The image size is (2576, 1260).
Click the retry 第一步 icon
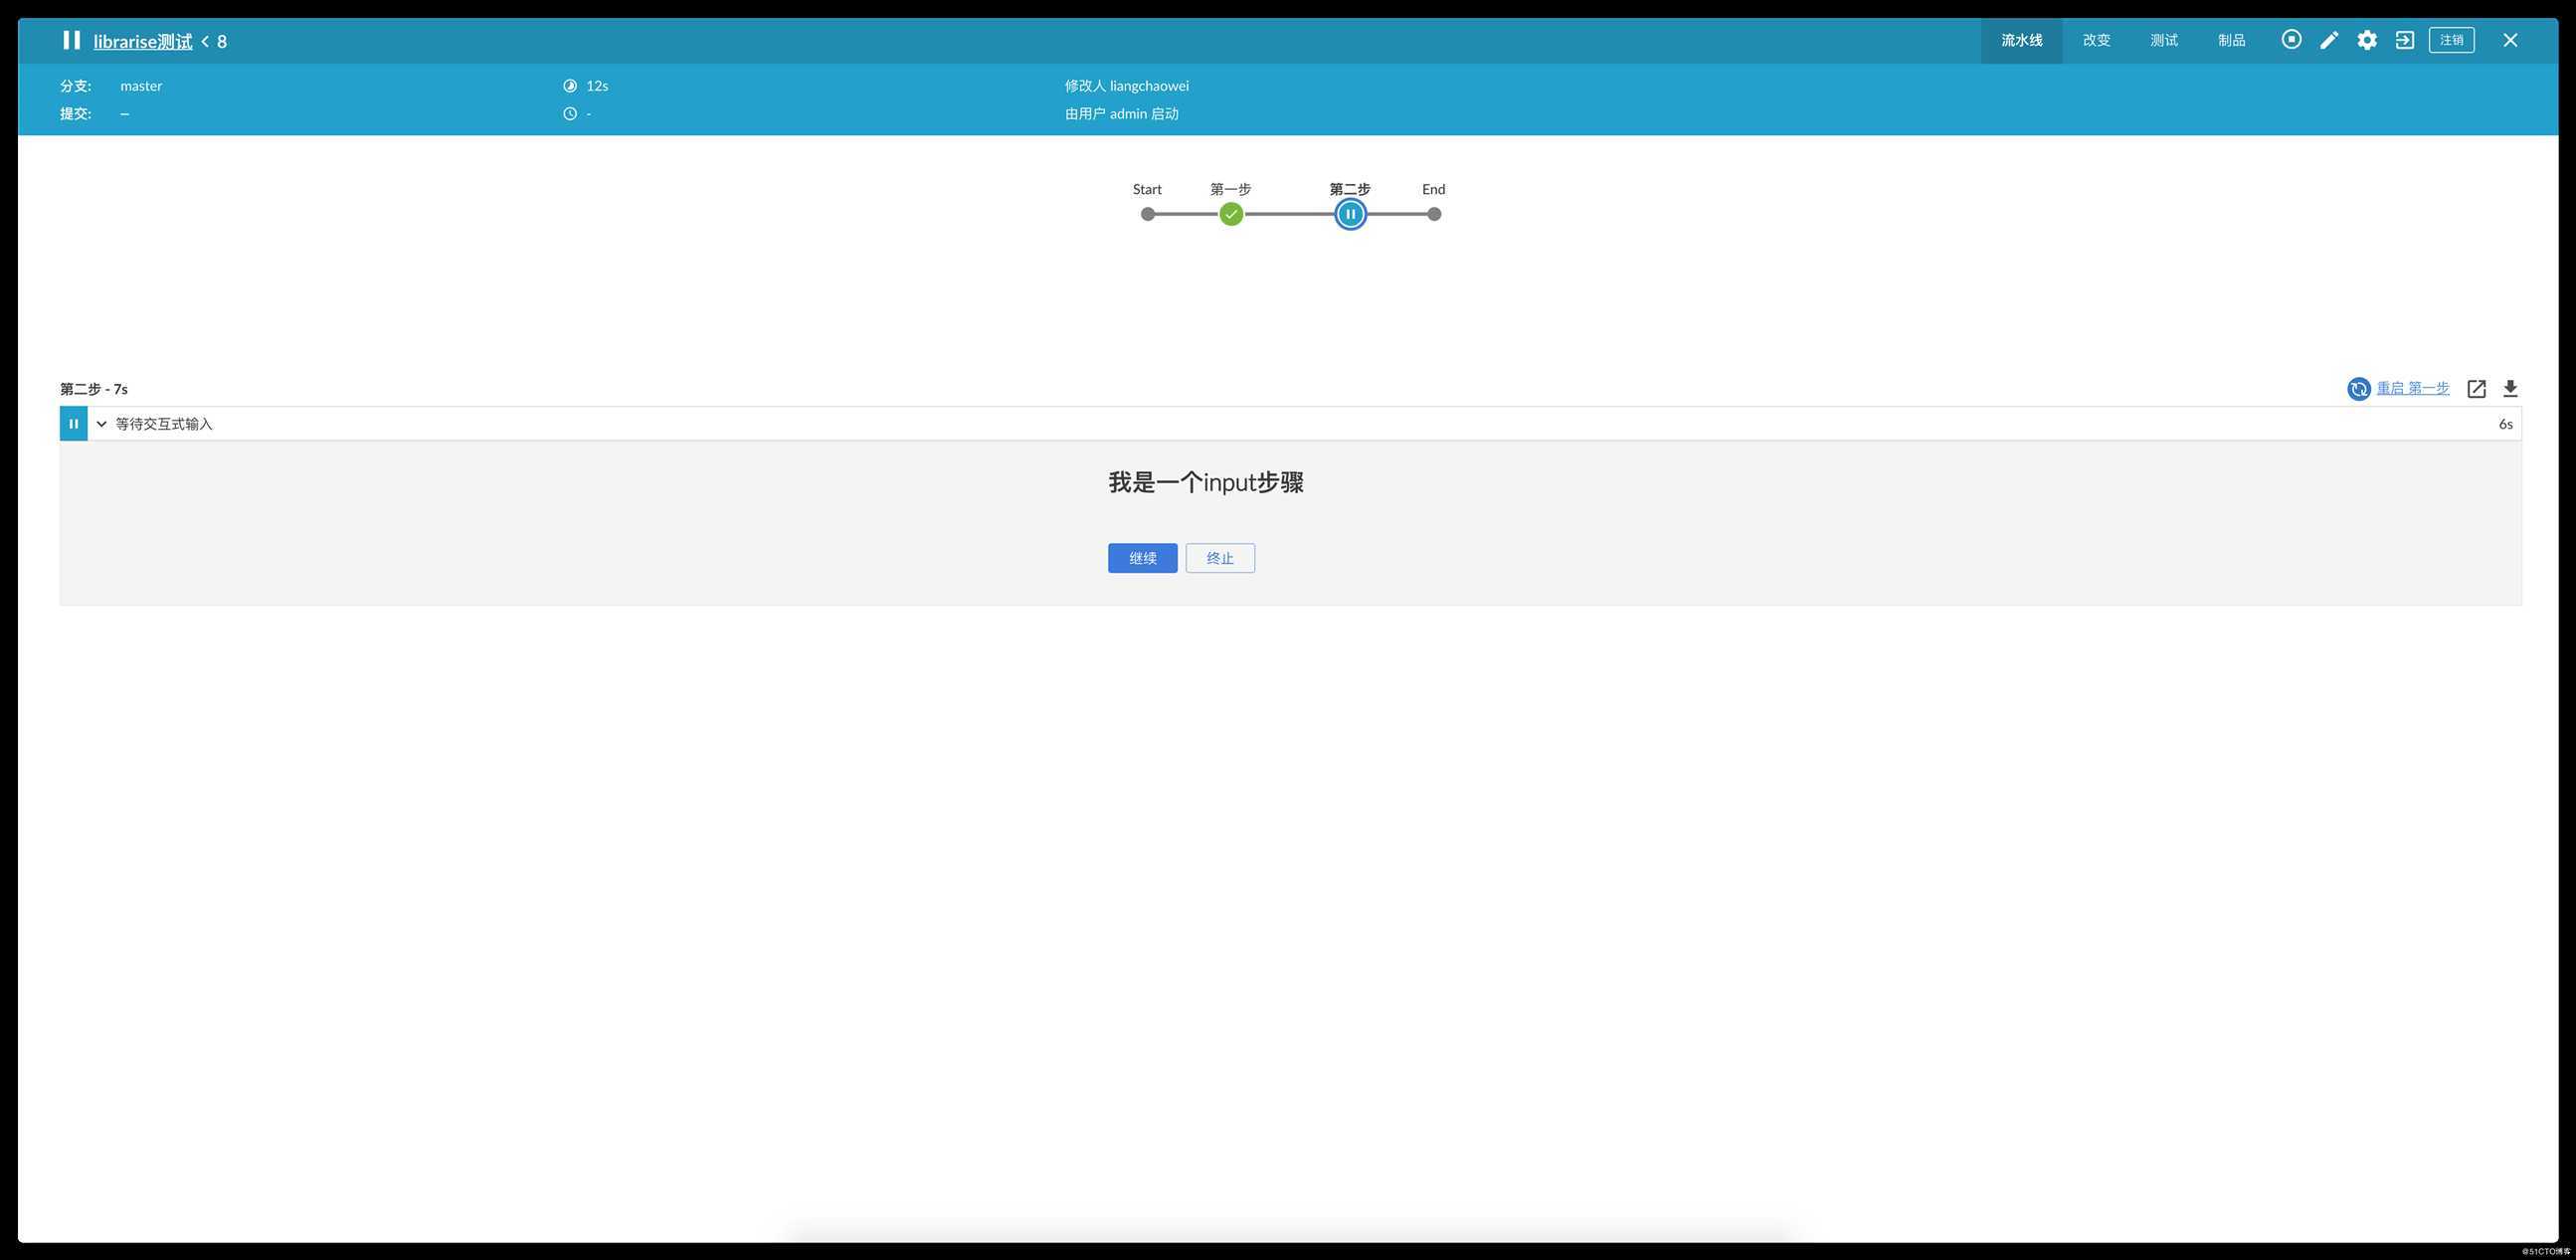(2359, 389)
